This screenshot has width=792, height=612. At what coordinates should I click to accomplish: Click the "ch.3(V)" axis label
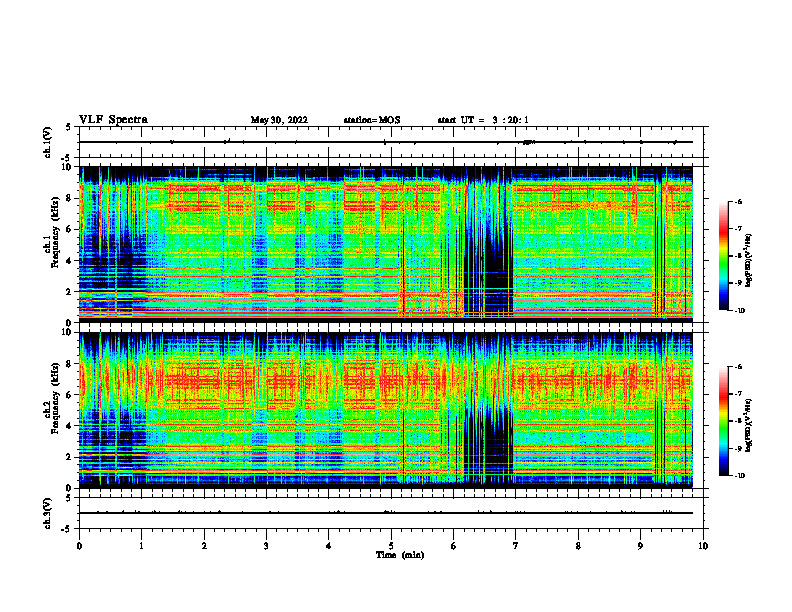(48, 513)
